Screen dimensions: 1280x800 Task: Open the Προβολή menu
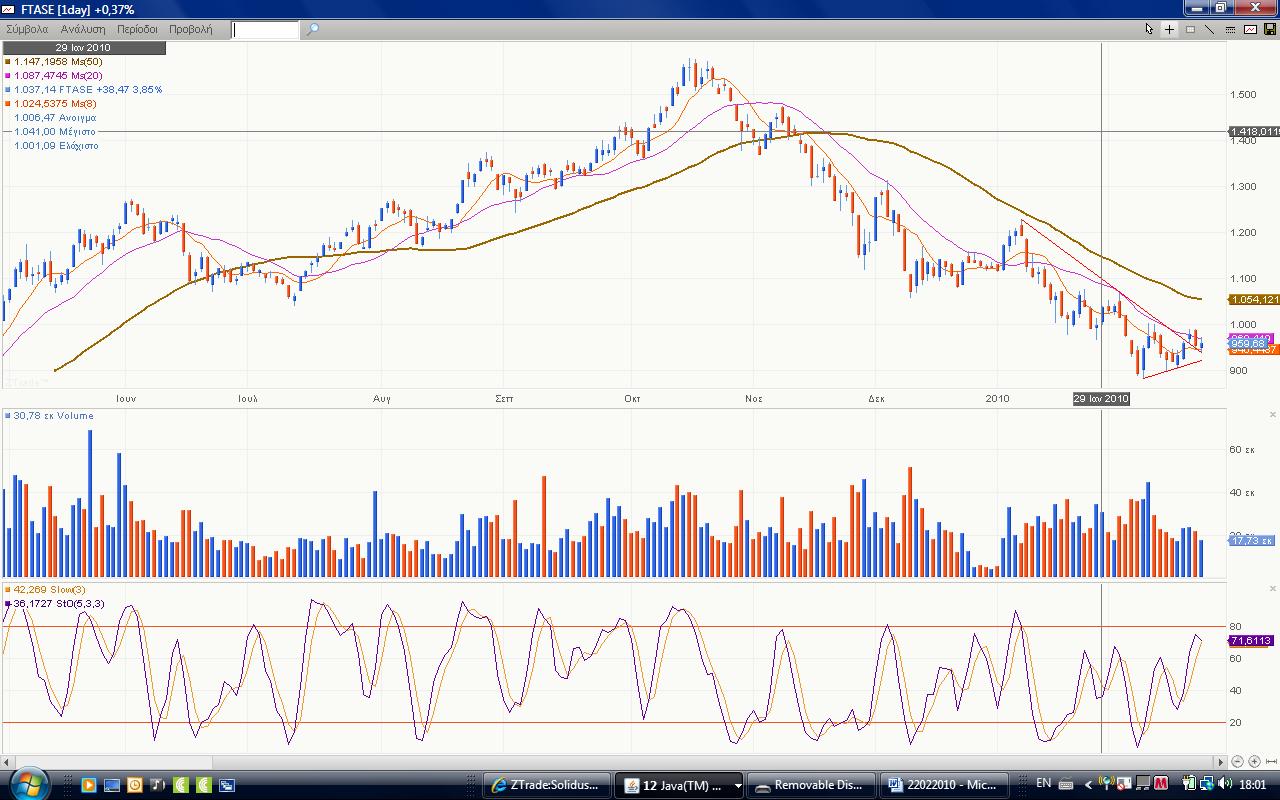tap(191, 30)
